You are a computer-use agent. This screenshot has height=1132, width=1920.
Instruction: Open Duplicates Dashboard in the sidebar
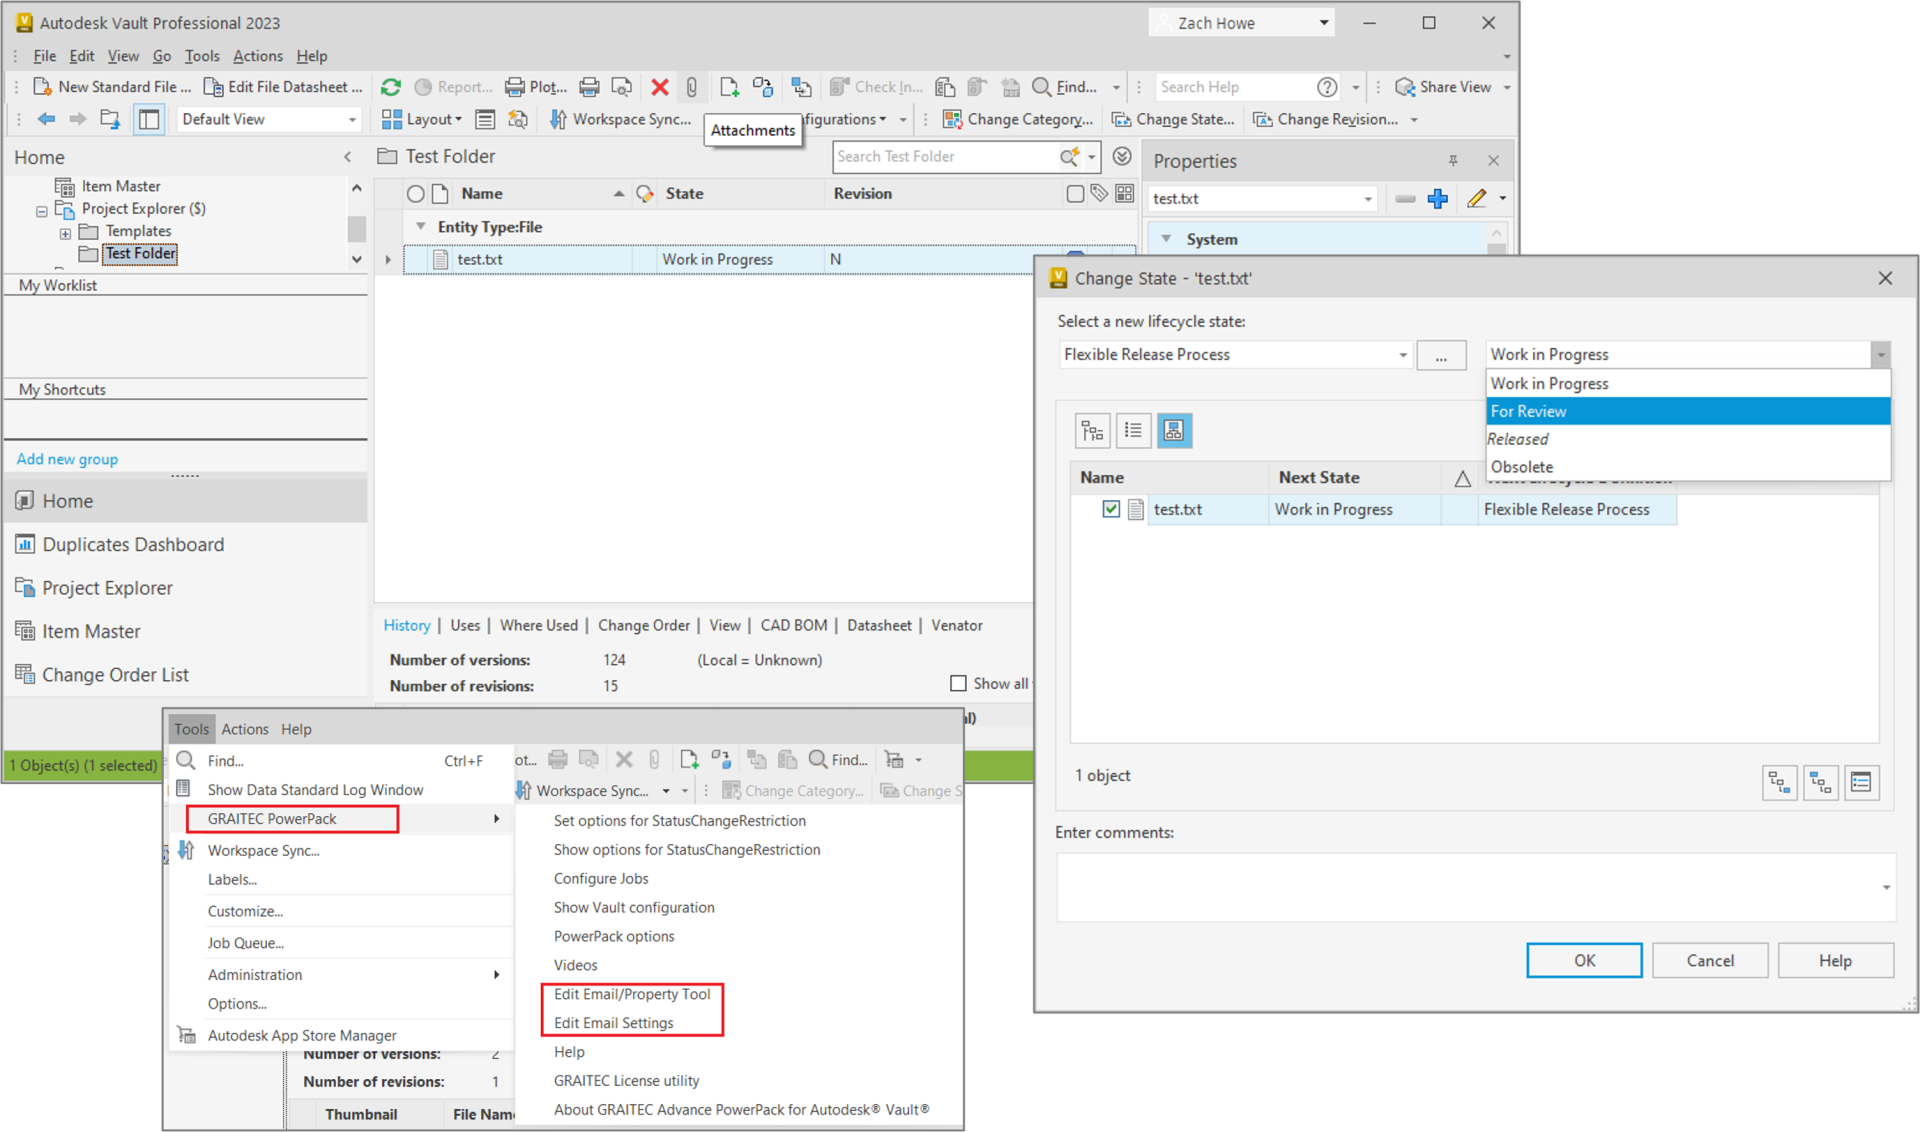click(132, 544)
